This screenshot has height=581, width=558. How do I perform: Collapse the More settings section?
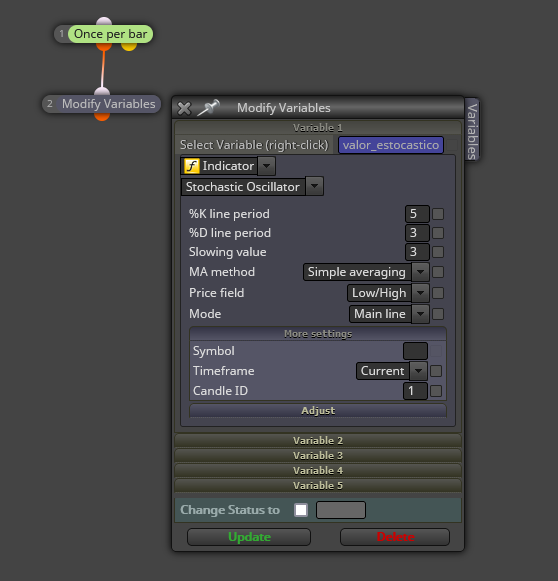tap(318, 334)
